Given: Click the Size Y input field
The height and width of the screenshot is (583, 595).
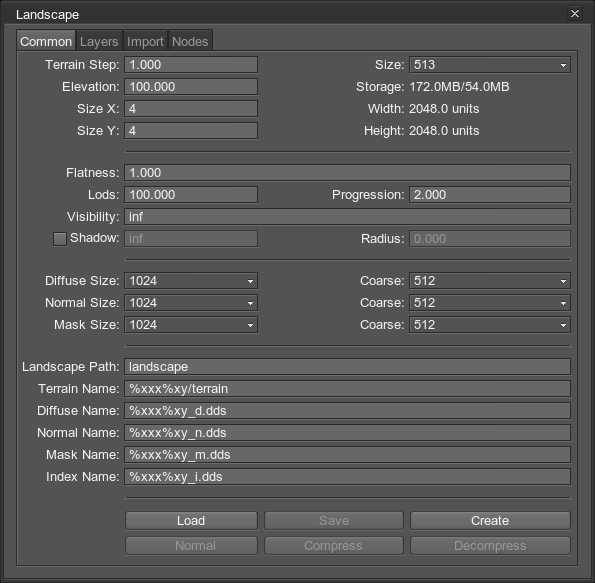Looking at the screenshot, I should click(x=191, y=131).
